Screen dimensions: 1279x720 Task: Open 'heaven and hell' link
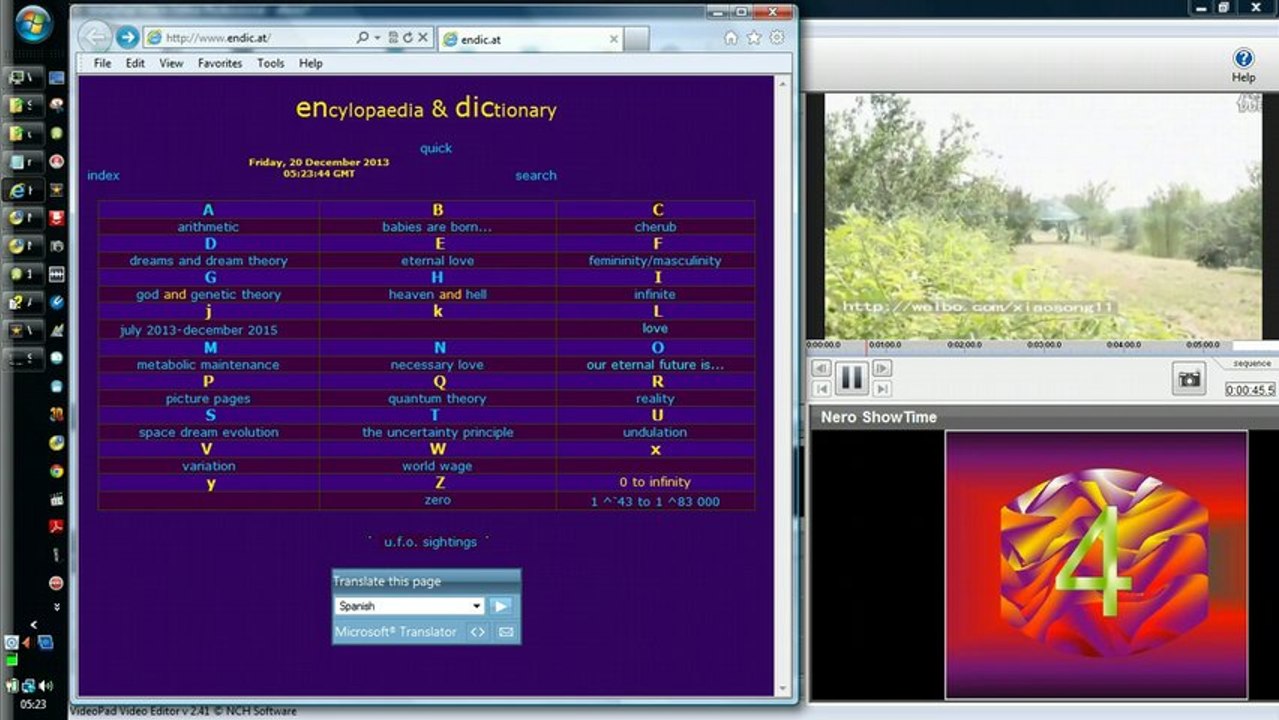click(x=437, y=295)
